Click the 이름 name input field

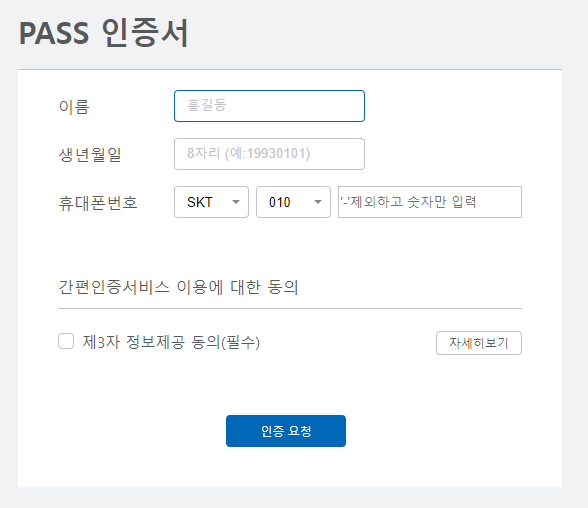coord(269,106)
